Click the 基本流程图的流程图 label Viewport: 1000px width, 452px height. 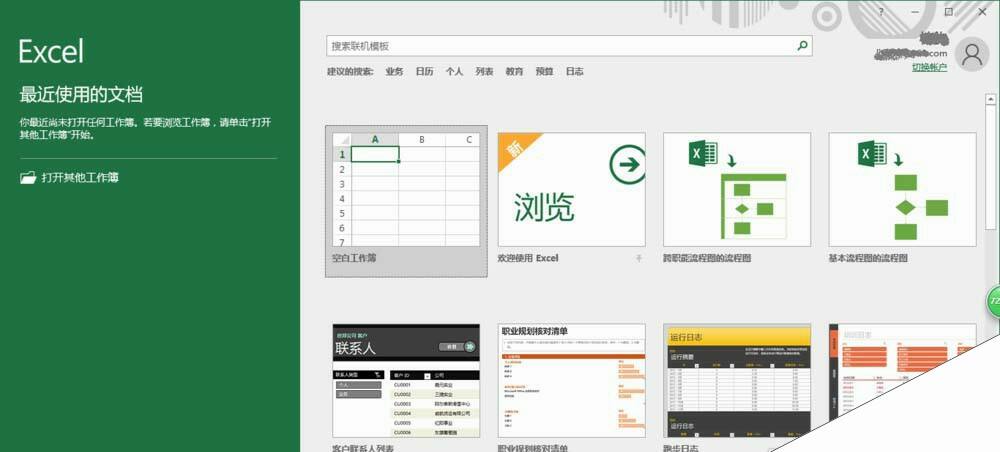(x=867, y=258)
